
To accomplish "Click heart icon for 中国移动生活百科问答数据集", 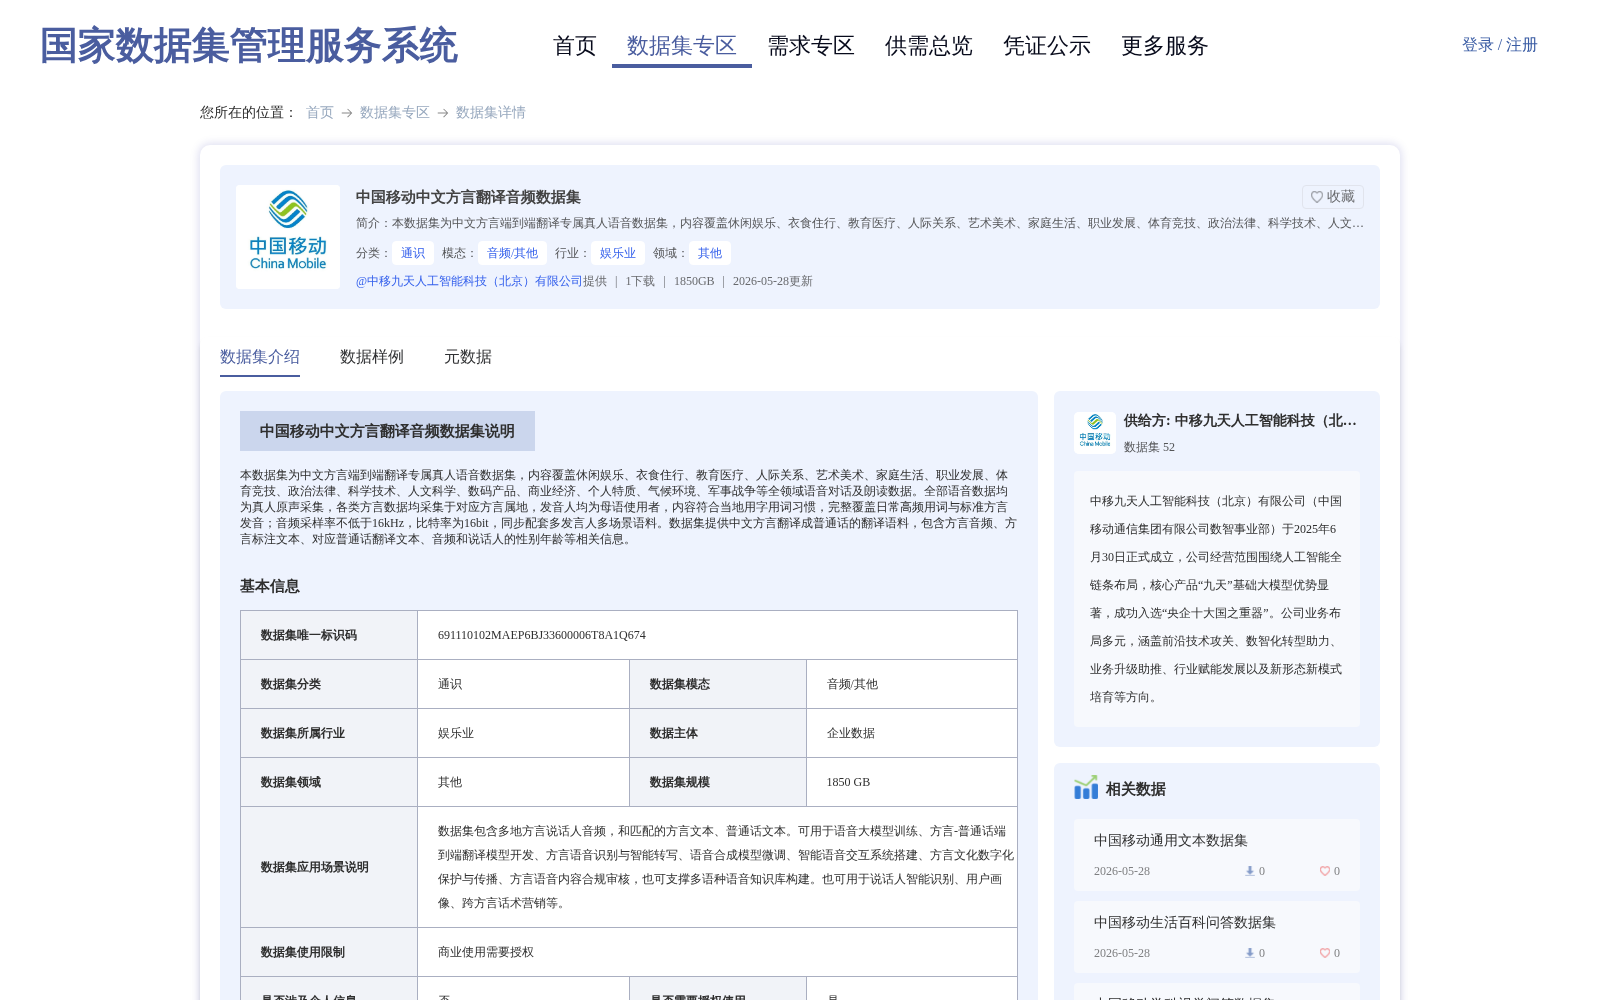I will pyautogui.click(x=1324, y=953).
